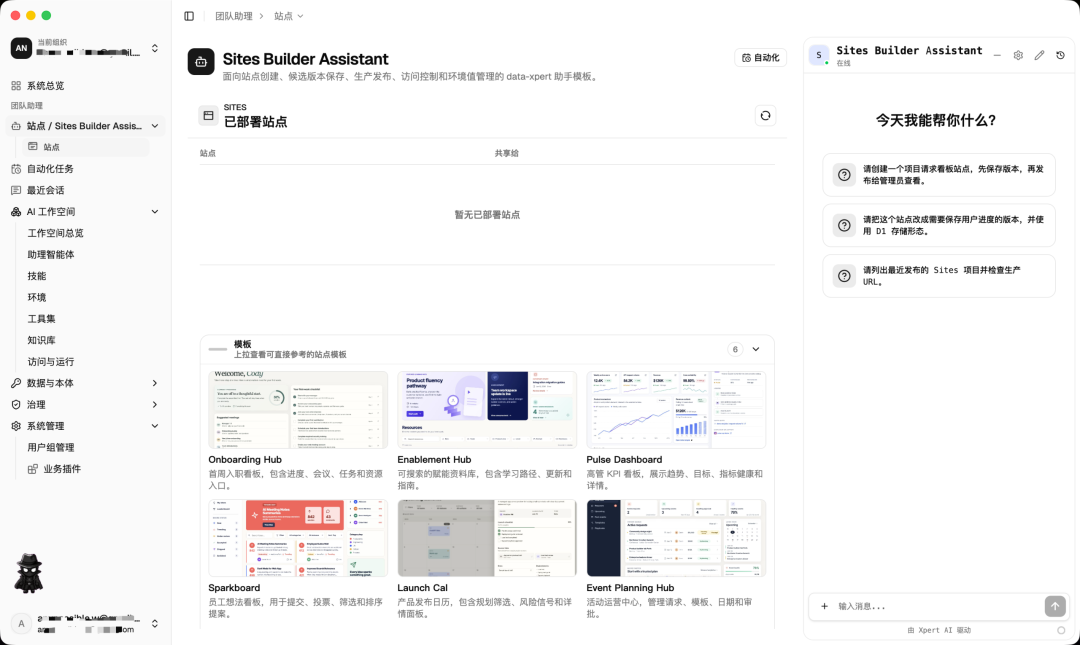1080x645 pixels.
Task: Open the 站点 breadcrumb dropdown
Action: [x=289, y=16]
